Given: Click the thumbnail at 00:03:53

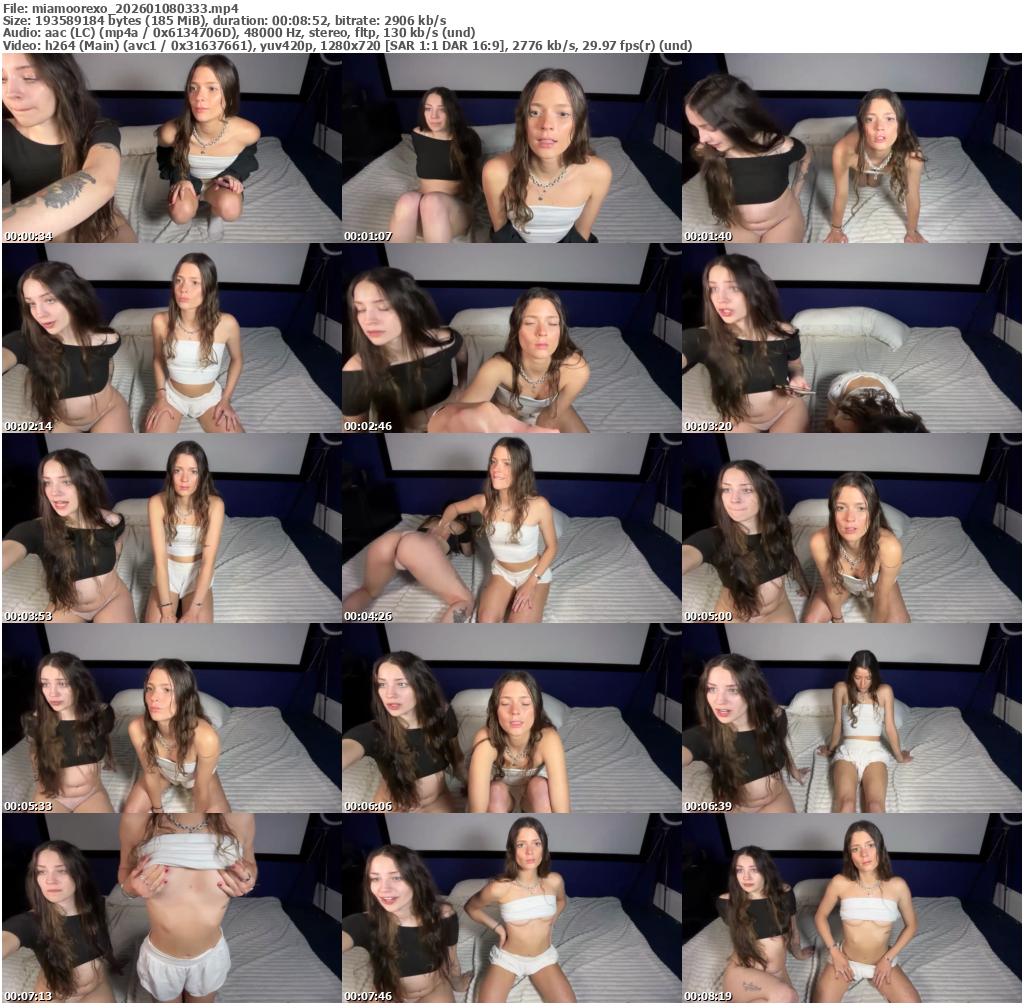Looking at the screenshot, I should (x=171, y=528).
